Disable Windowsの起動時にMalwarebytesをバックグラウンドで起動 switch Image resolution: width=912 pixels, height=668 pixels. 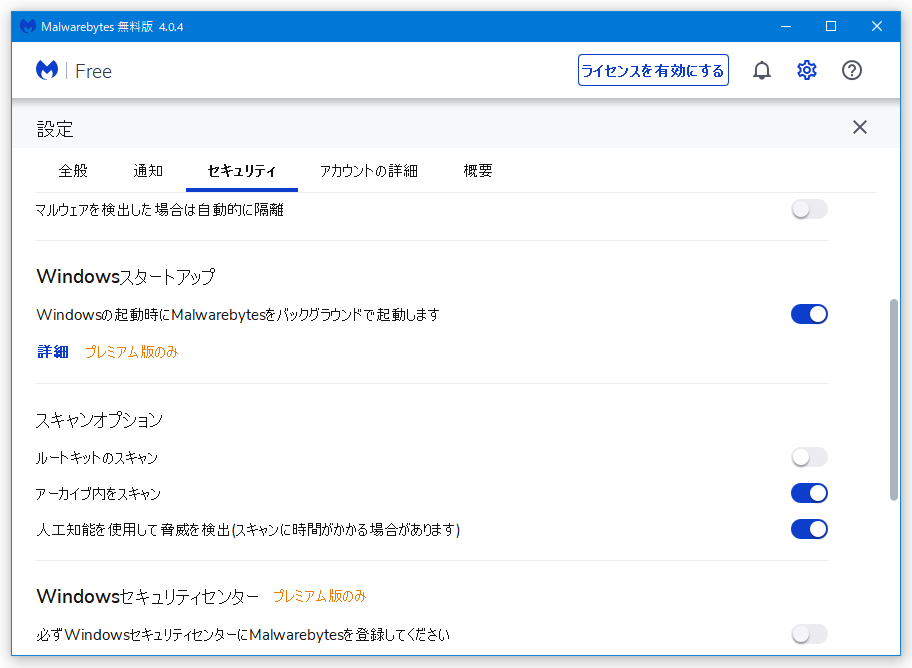(x=809, y=314)
